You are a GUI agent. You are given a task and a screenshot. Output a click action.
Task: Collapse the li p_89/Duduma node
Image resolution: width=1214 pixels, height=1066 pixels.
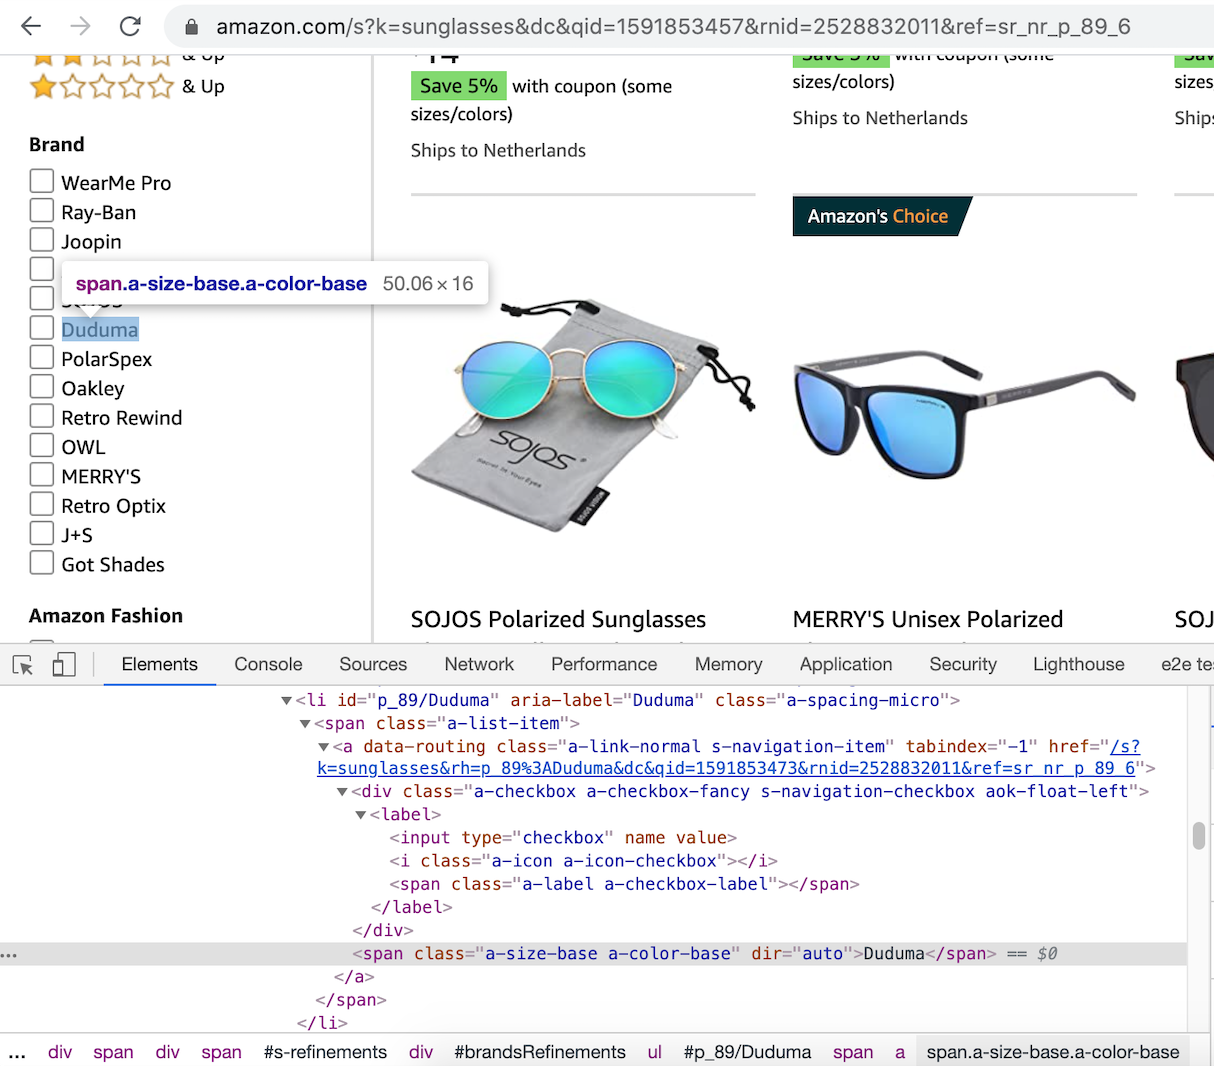coord(287,701)
